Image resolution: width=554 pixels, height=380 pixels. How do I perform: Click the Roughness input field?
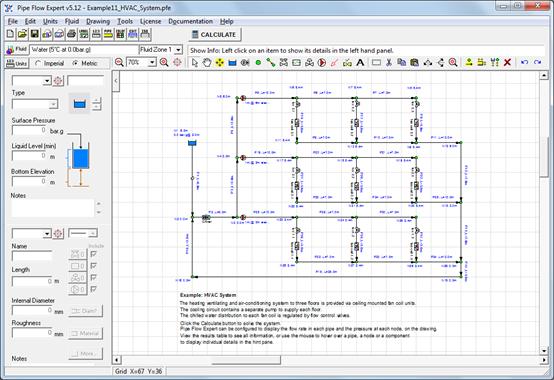33,333
